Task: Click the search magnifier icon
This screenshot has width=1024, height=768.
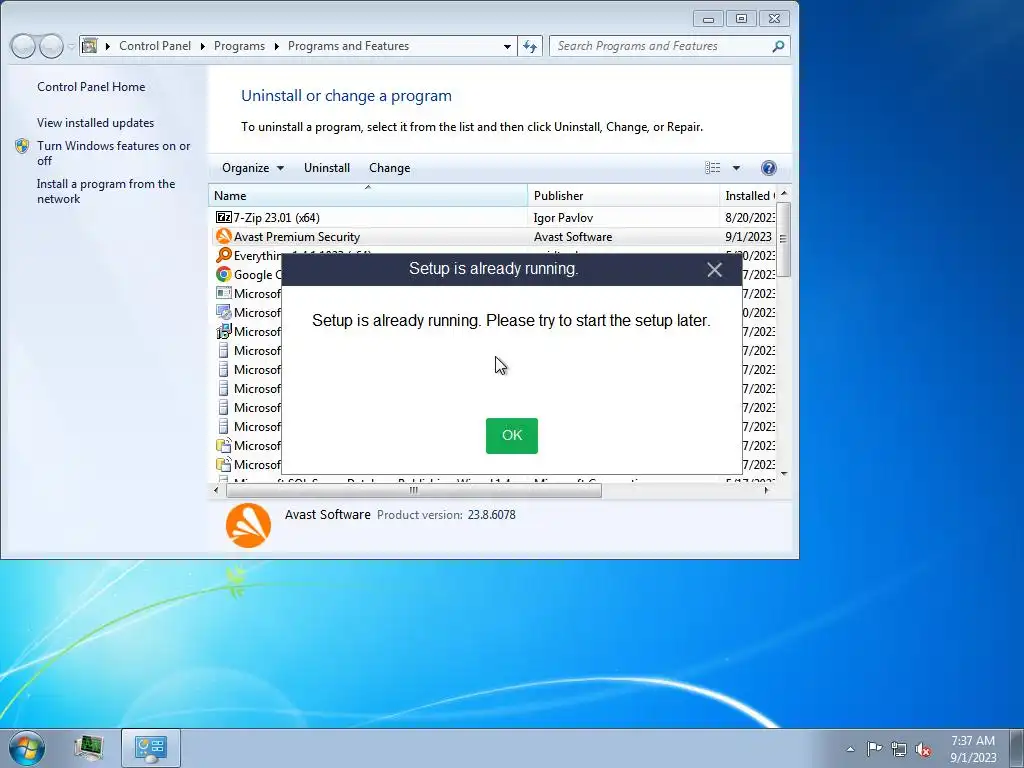Action: 778,46
